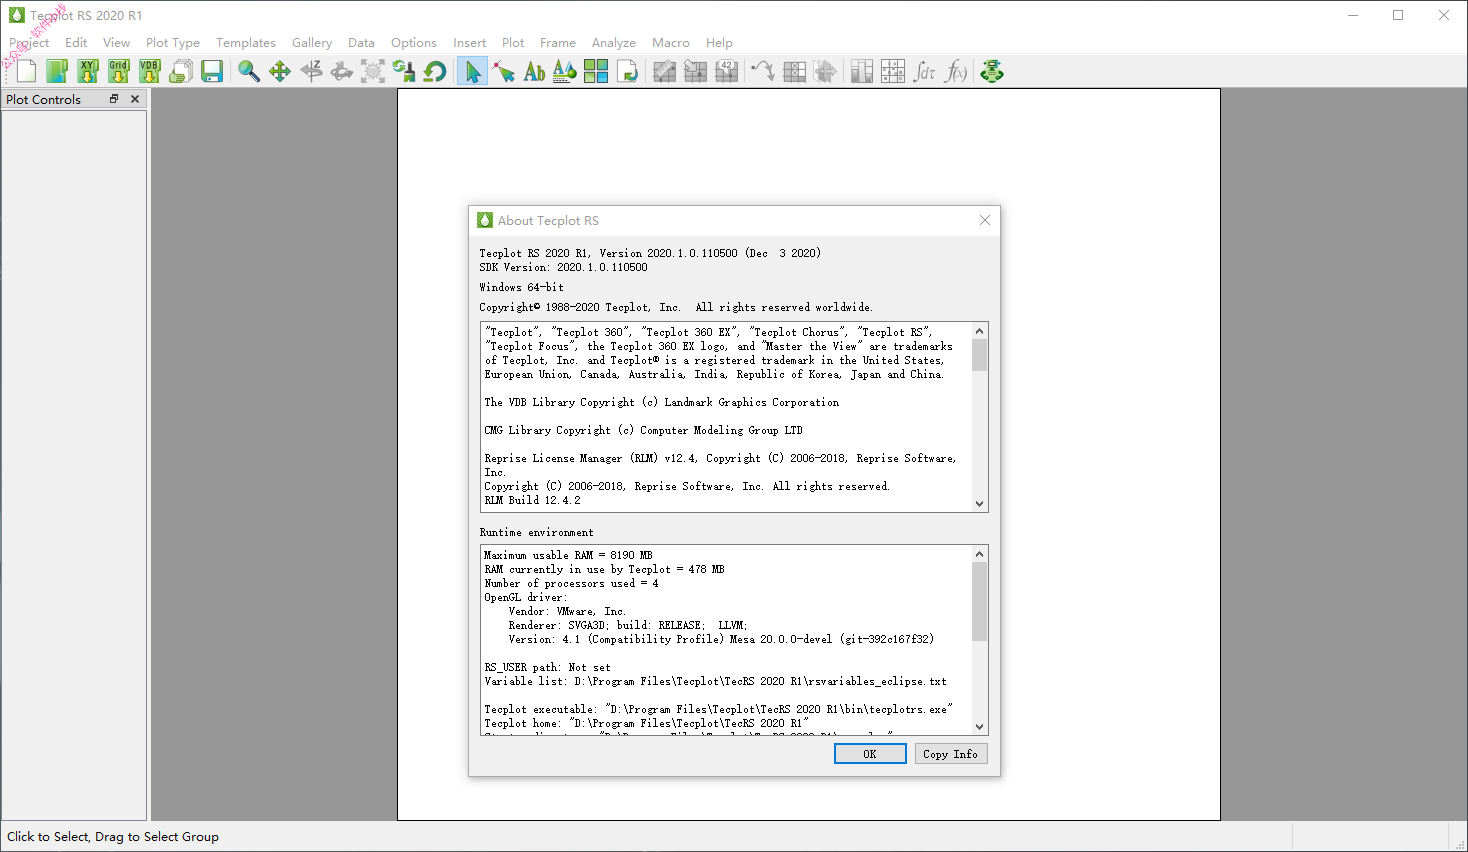This screenshot has height=852, width=1468.
Task: Open the Plot menu
Action: click(x=513, y=42)
